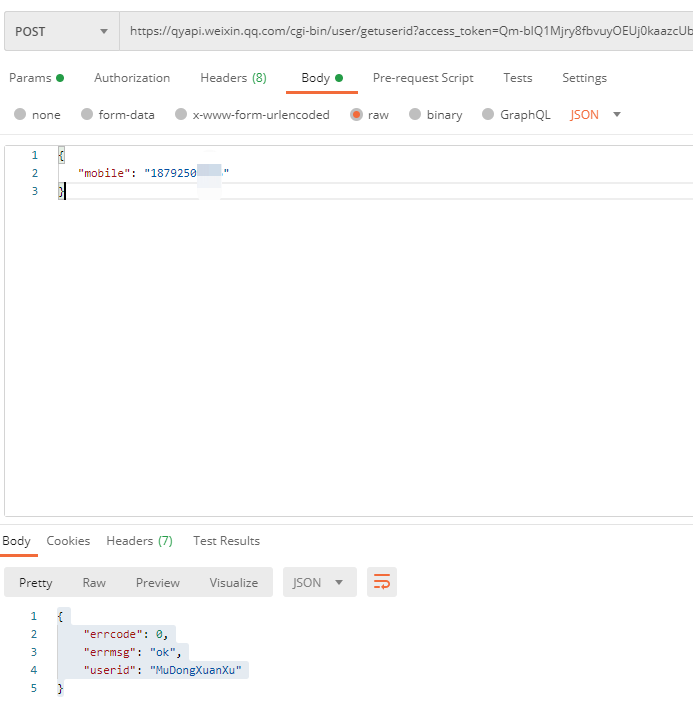Click the wrap lines icon in response
The width and height of the screenshot is (693, 725).
(x=381, y=582)
